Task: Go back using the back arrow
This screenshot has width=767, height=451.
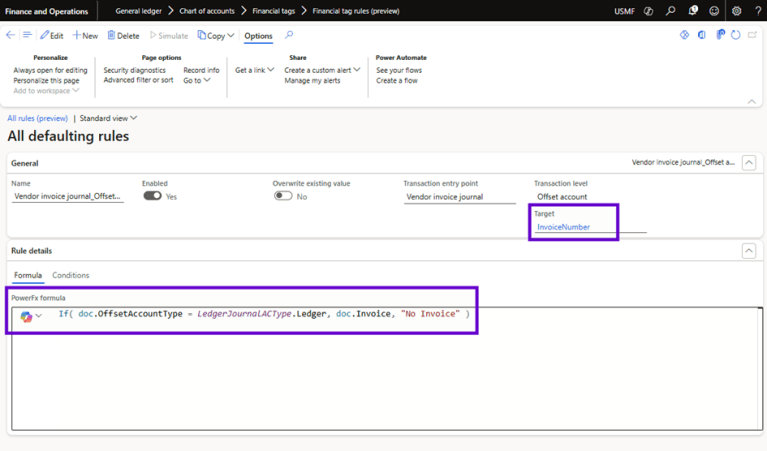Action: (10, 35)
